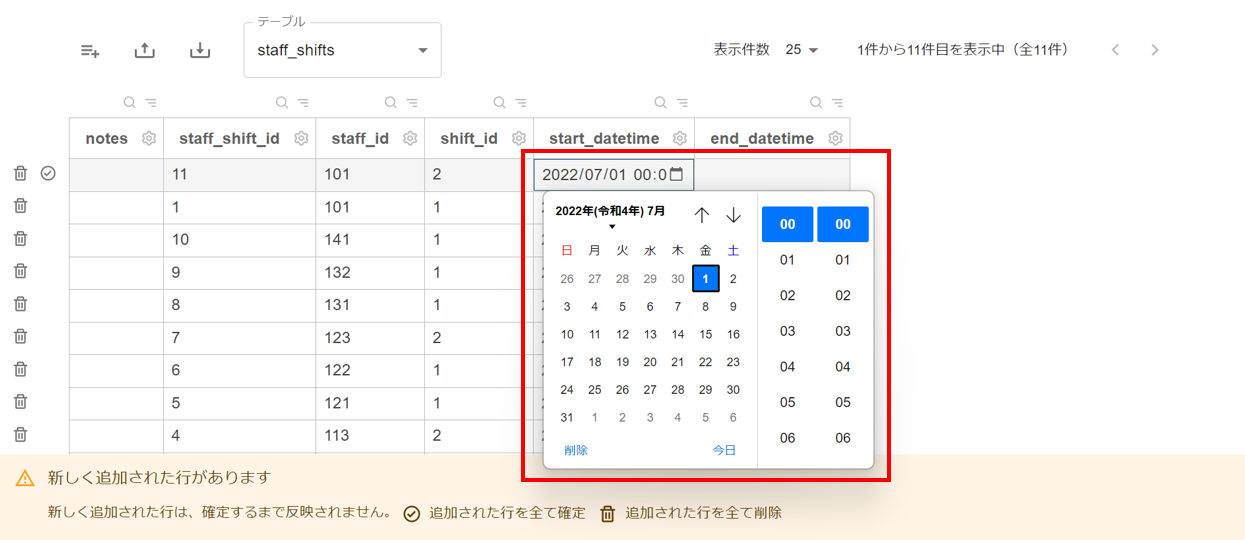Click search icon above shift_id column
This screenshot has width=1245, height=540.
point(499,102)
